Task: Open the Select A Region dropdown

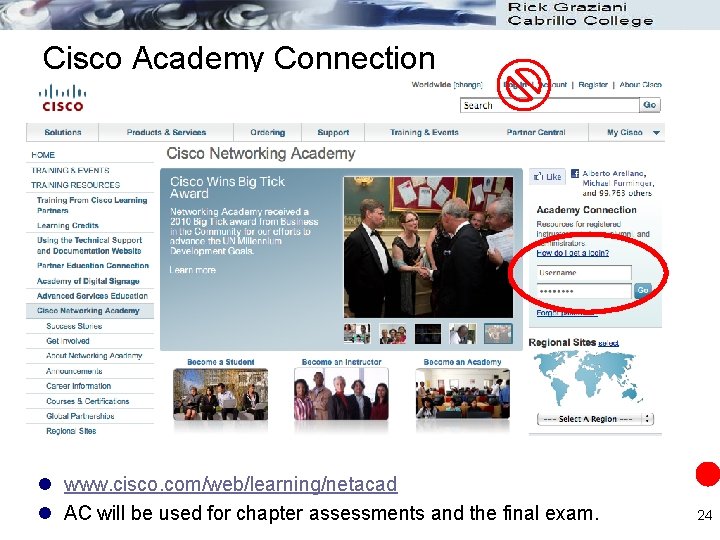Action: (595, 419)
